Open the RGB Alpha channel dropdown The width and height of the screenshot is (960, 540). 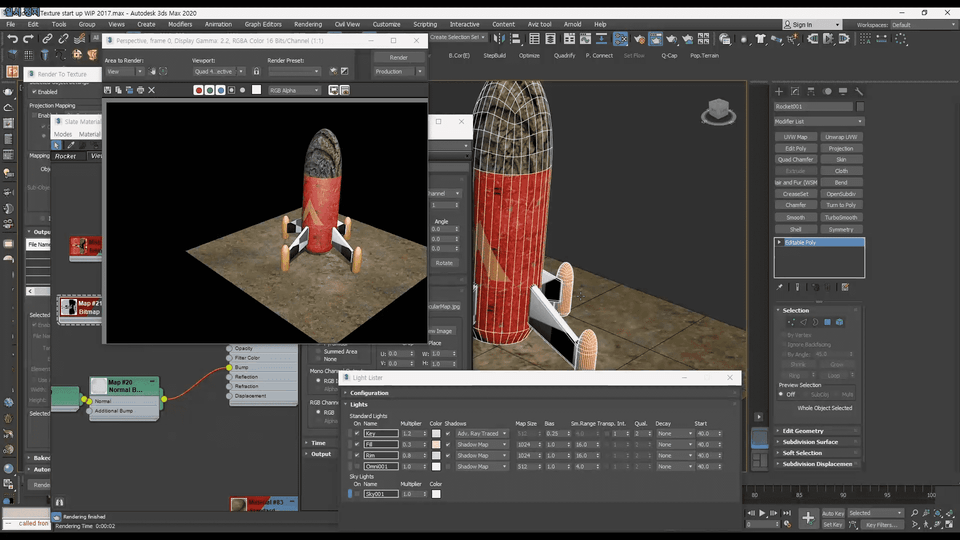coord(294,90)
